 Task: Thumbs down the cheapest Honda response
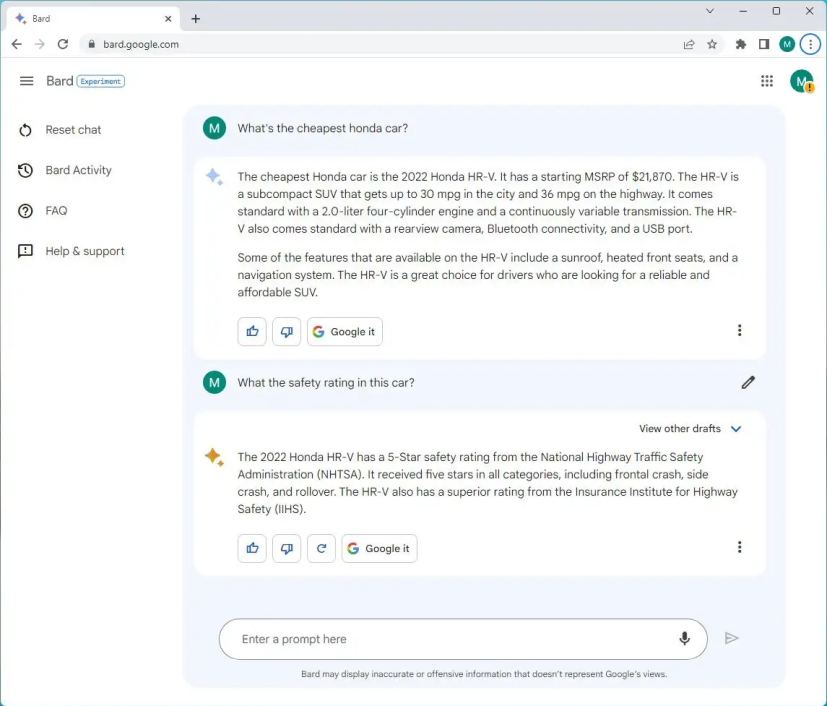(x=286, y=331)
